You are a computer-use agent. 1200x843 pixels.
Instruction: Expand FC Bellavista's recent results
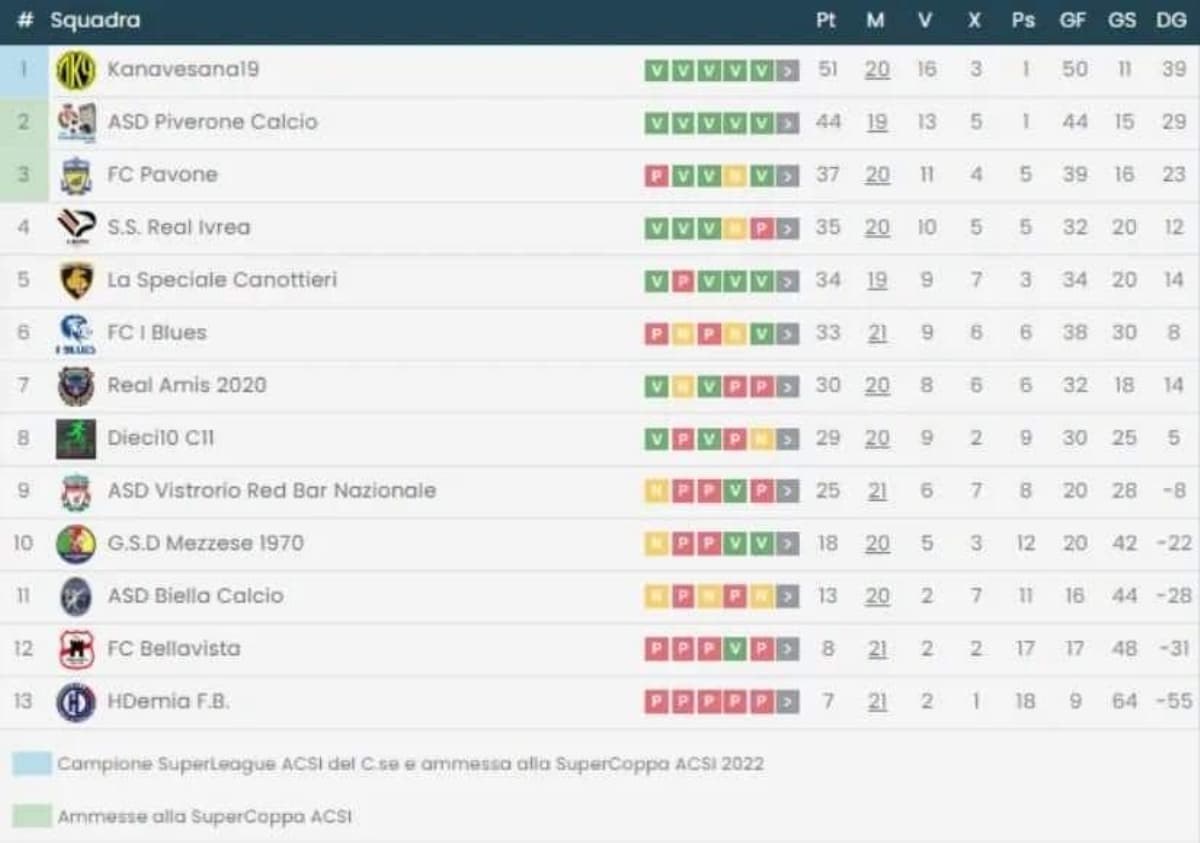[x=790, y=648]
